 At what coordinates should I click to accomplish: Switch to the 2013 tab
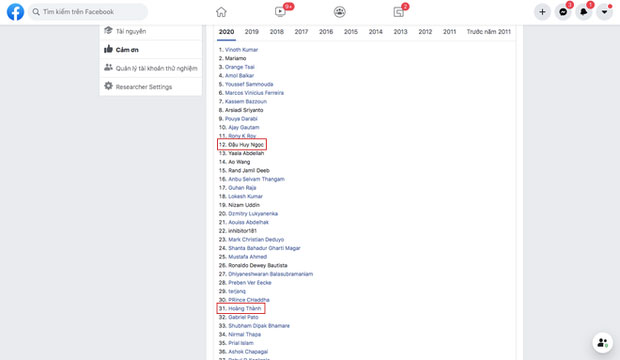pos(400,32)
